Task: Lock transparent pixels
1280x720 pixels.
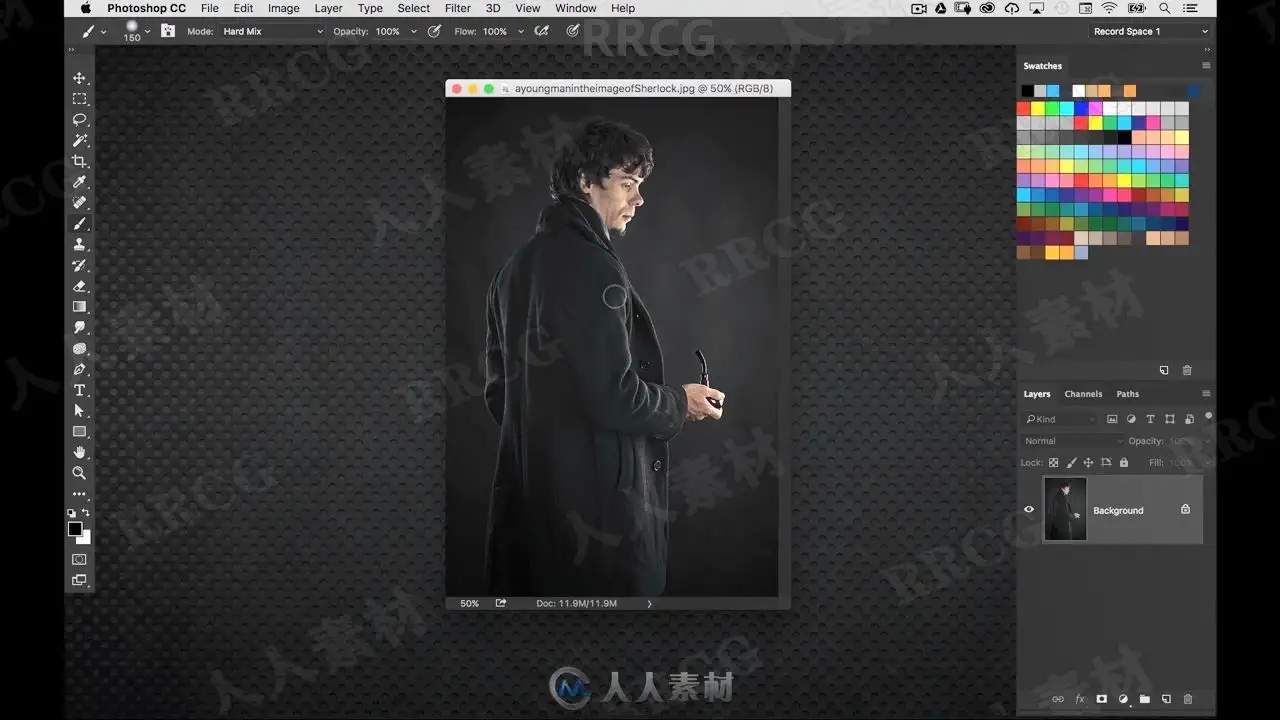Action: tap(1053, 463)
